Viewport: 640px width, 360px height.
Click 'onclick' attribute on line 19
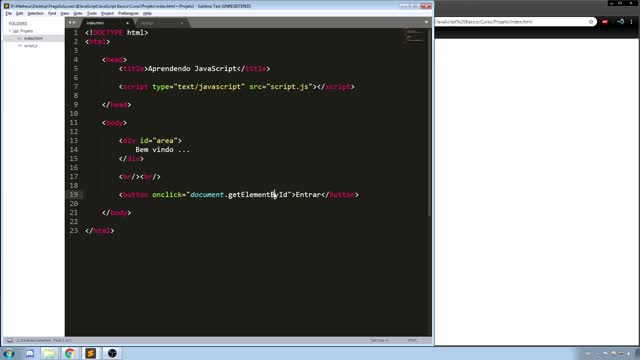coord(167,195)
